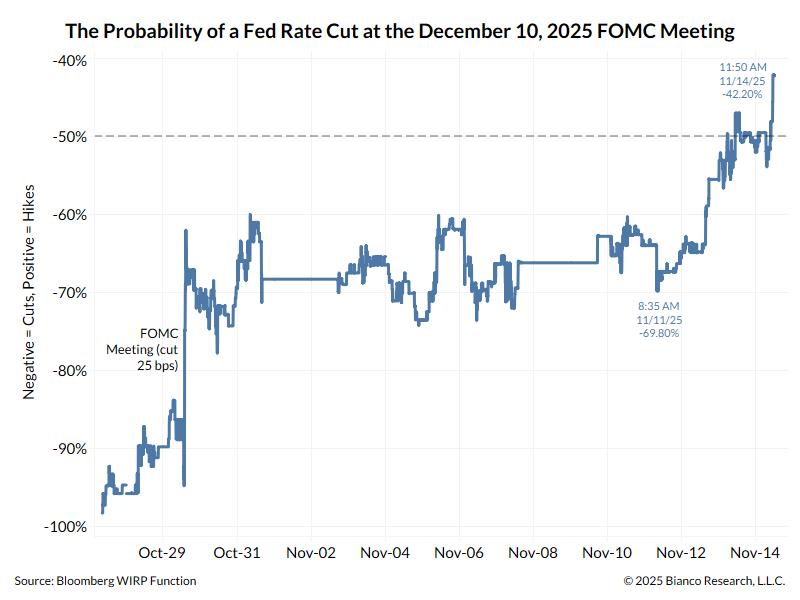The height and width of the screenshot is (600, 800).
Task: Select the Oct-31 x-axis date label
Action: [x=237, y=552]
